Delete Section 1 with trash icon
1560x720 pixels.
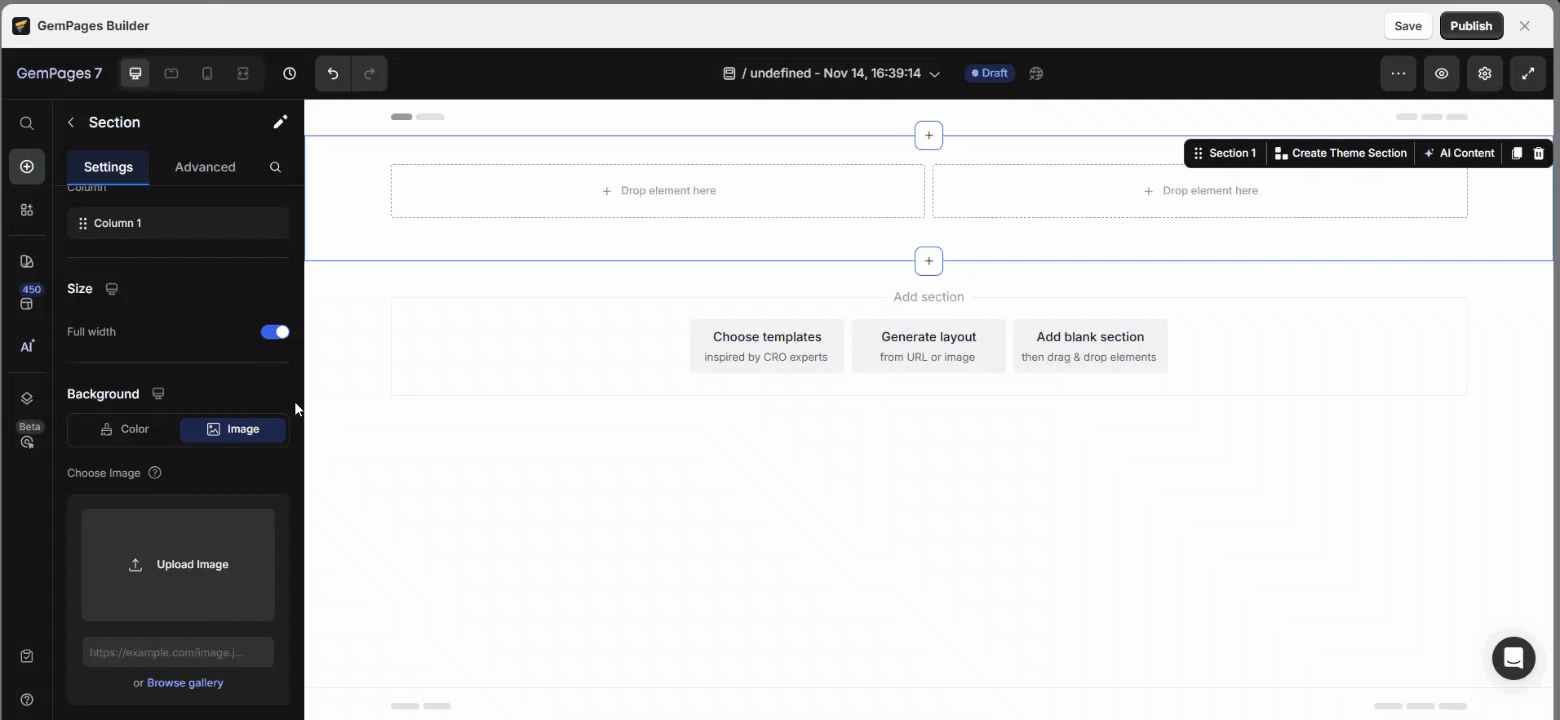pyautogui.click(x=1538, y=153)
